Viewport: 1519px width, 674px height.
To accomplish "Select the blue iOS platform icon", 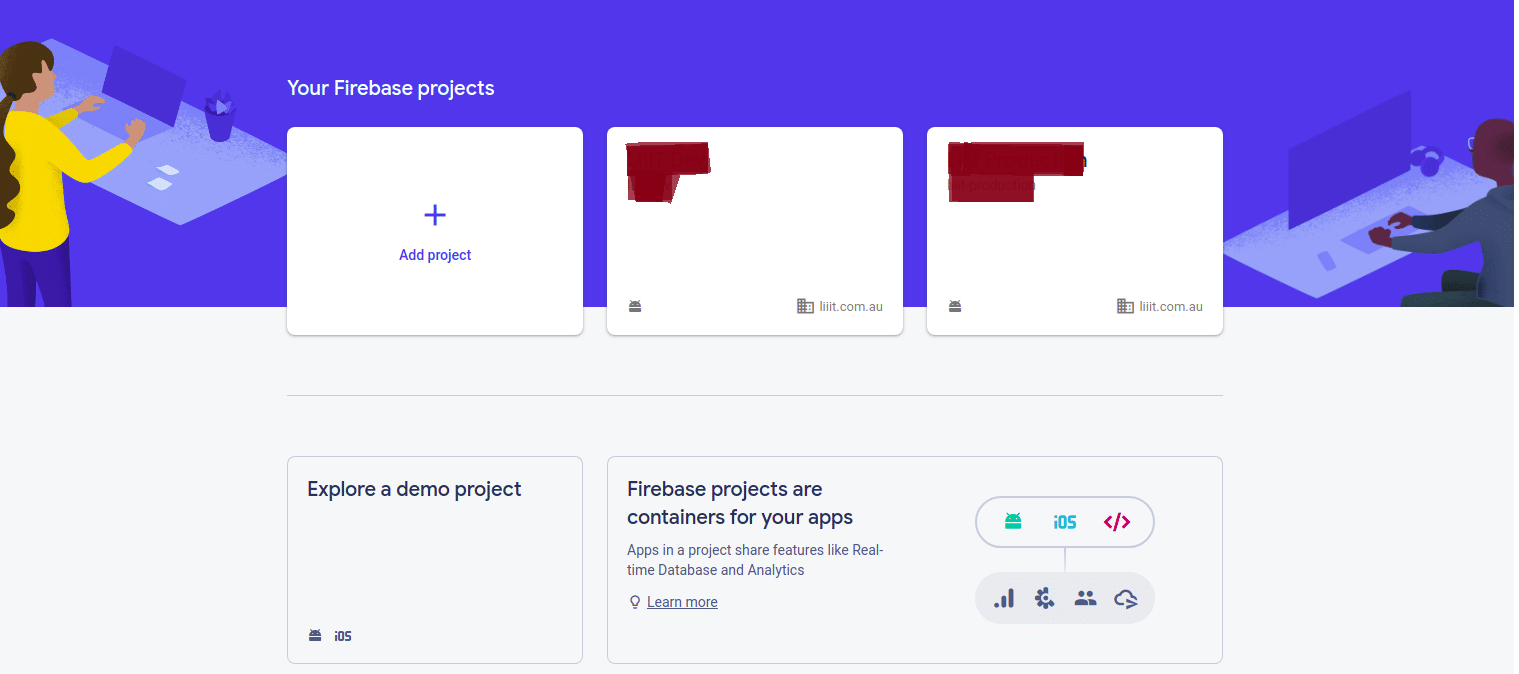I will tap(1064, 522).
